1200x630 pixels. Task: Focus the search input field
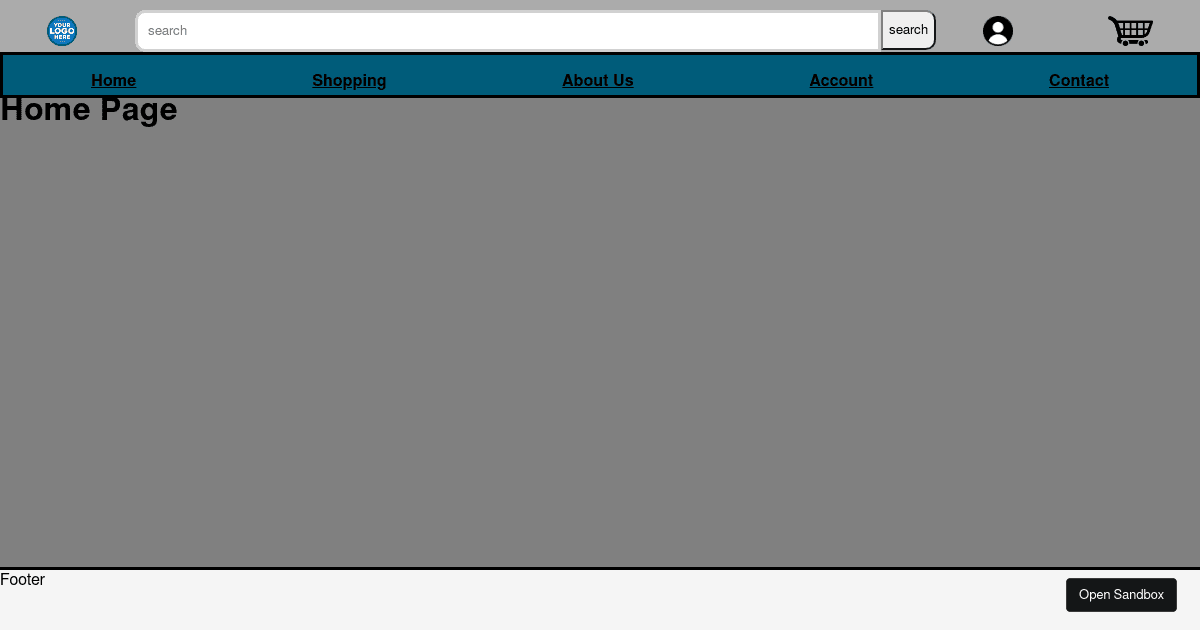click(x=508, y=30)
